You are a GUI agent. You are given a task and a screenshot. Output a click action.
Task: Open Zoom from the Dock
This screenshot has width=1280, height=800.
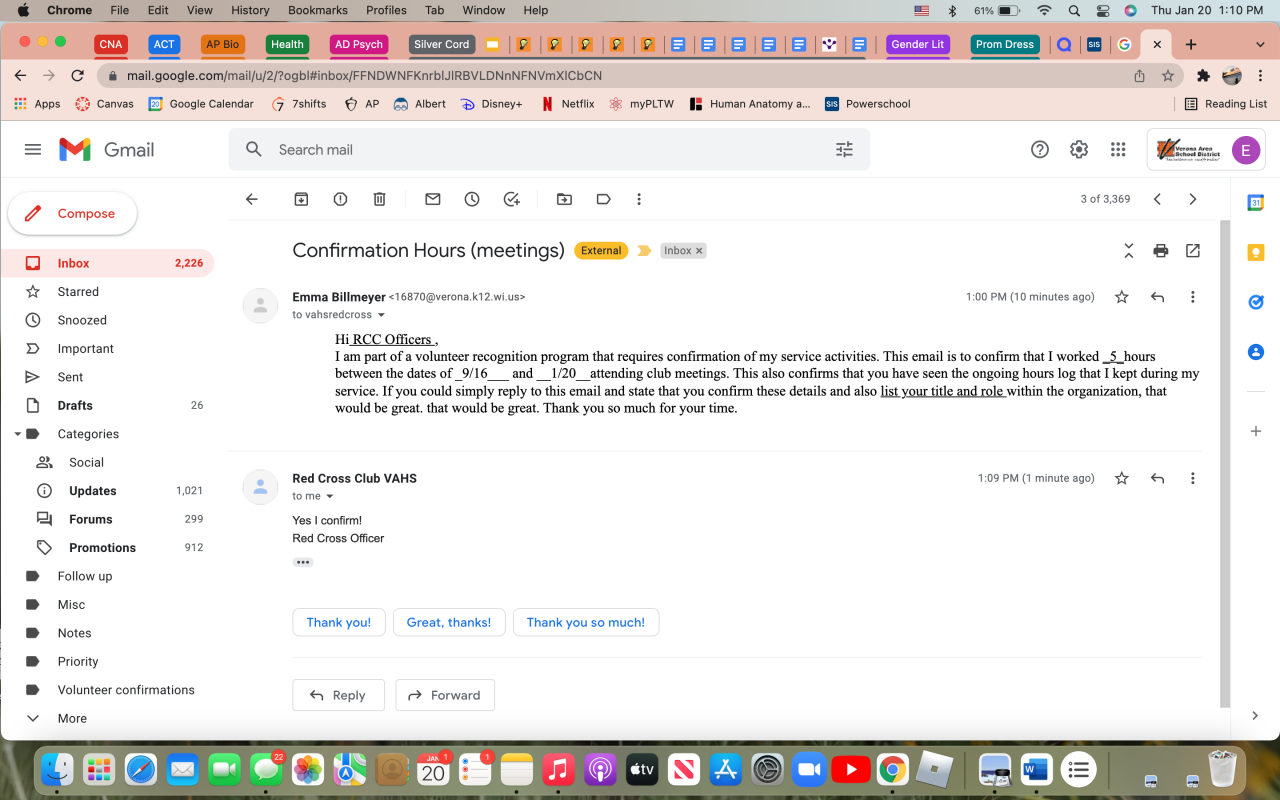[x=807, y=769]
